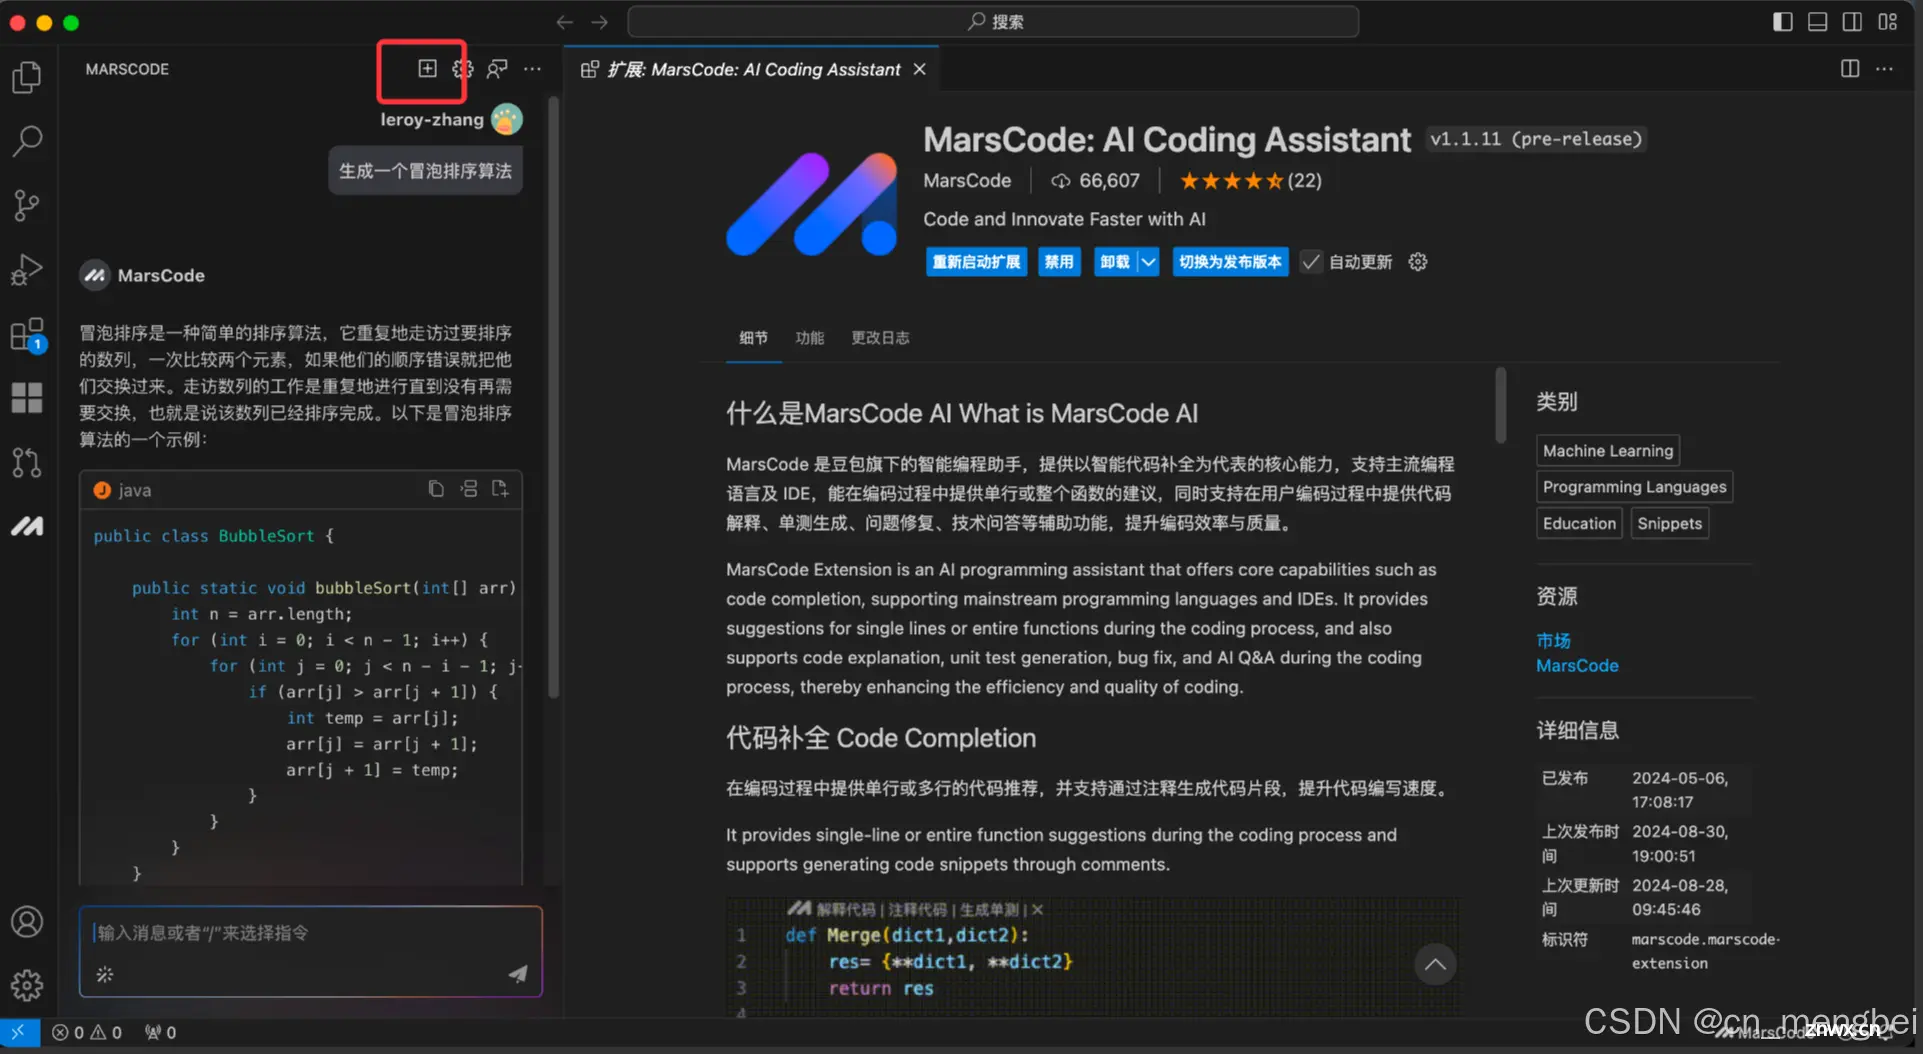Screen dimensions: 1923x1054
Task: Open the Extensions view with badge
Action: pos(27,334)
